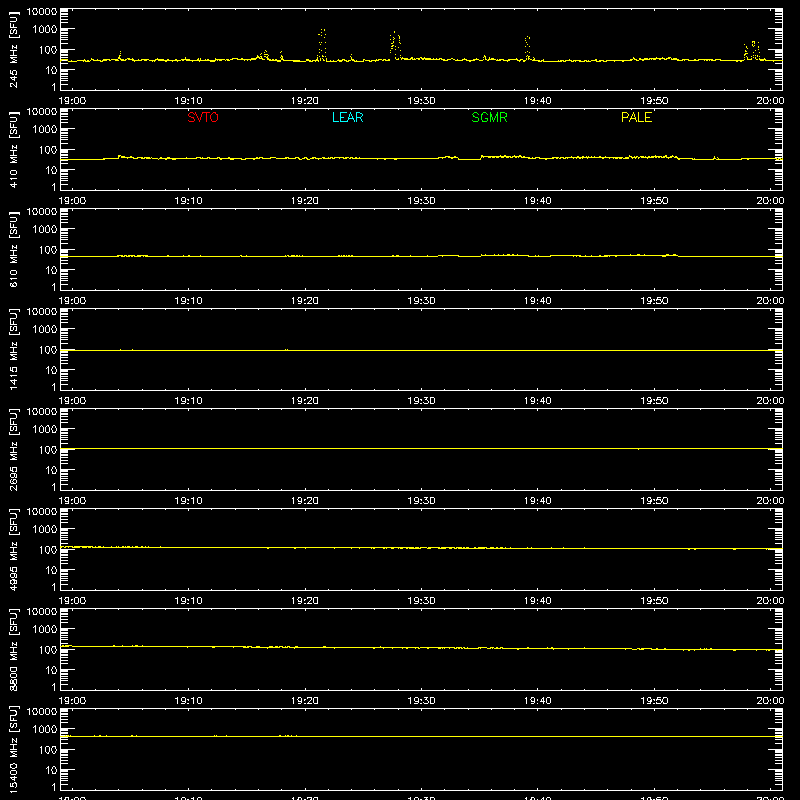Select the 1415 MHz [SFU] axis title
This screenshot has height=800, width=800.
click(x=13, y=349)
